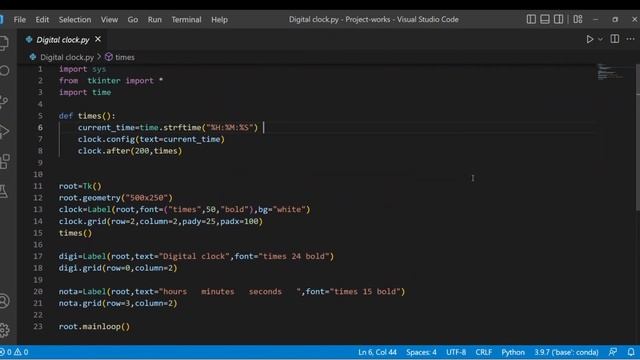Click the import sys line
The image size is (640, 360).
(x=82, y=69)
